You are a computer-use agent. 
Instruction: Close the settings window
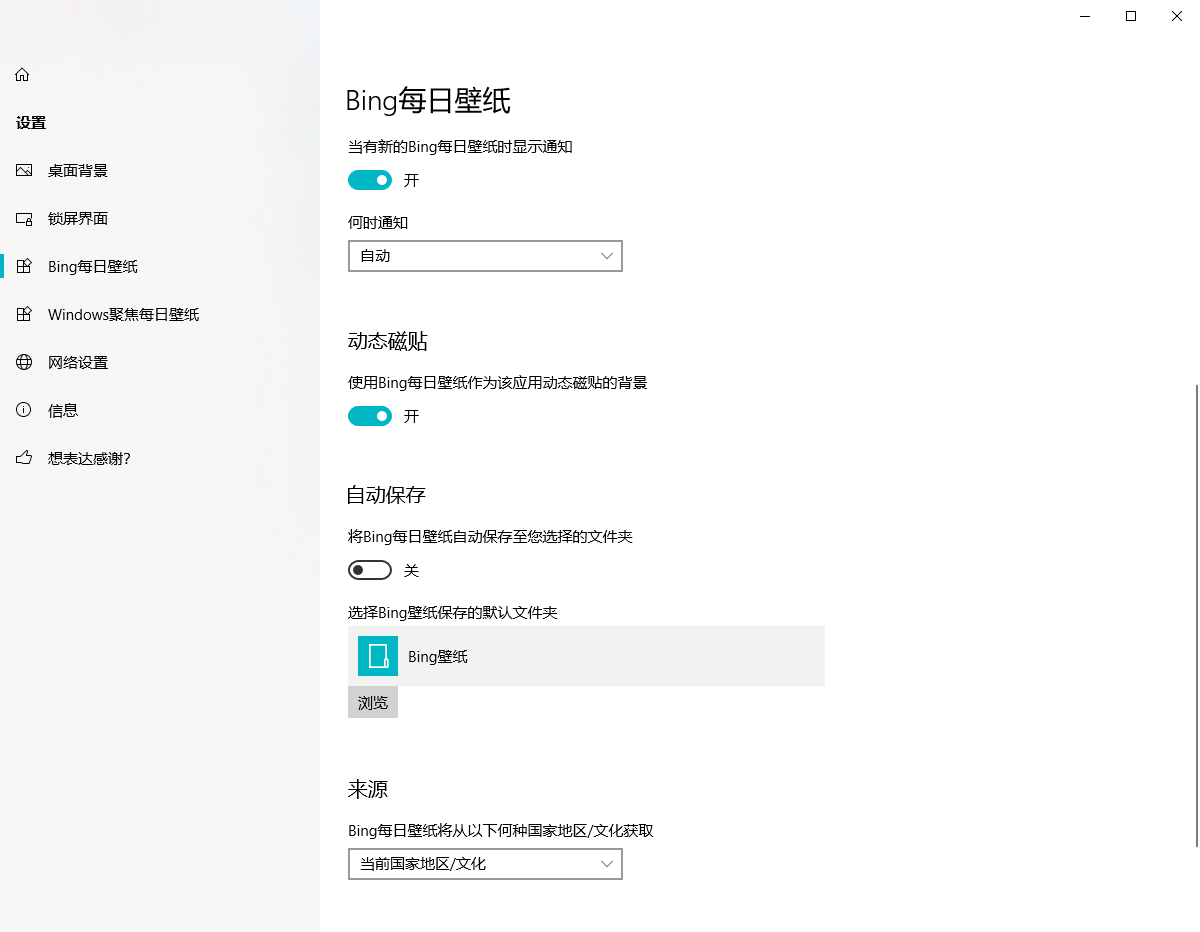click(x=1177, y=16)
